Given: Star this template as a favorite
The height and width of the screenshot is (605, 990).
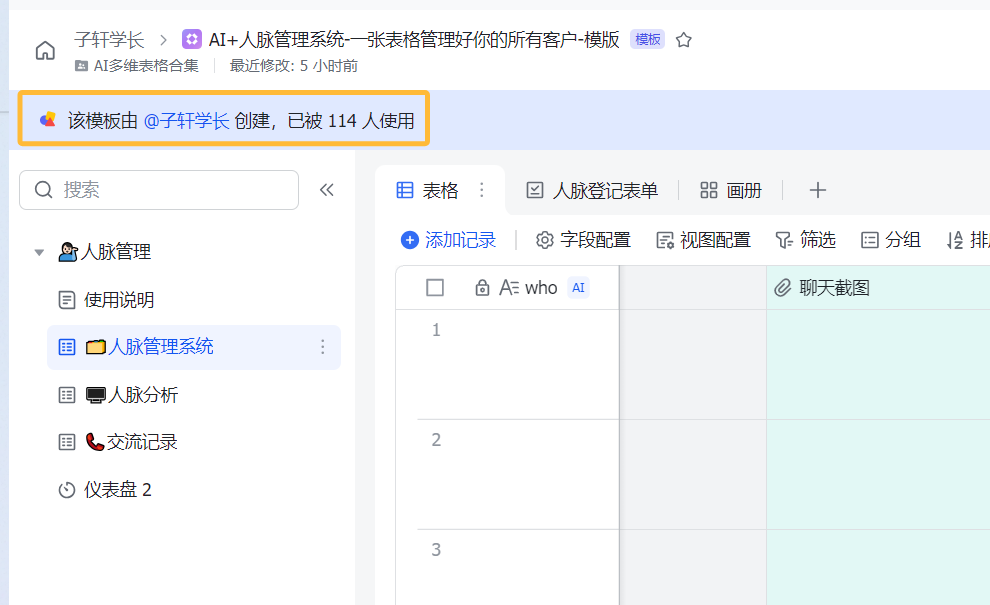Looking at the screenshot, I should [x=684, y=40].
